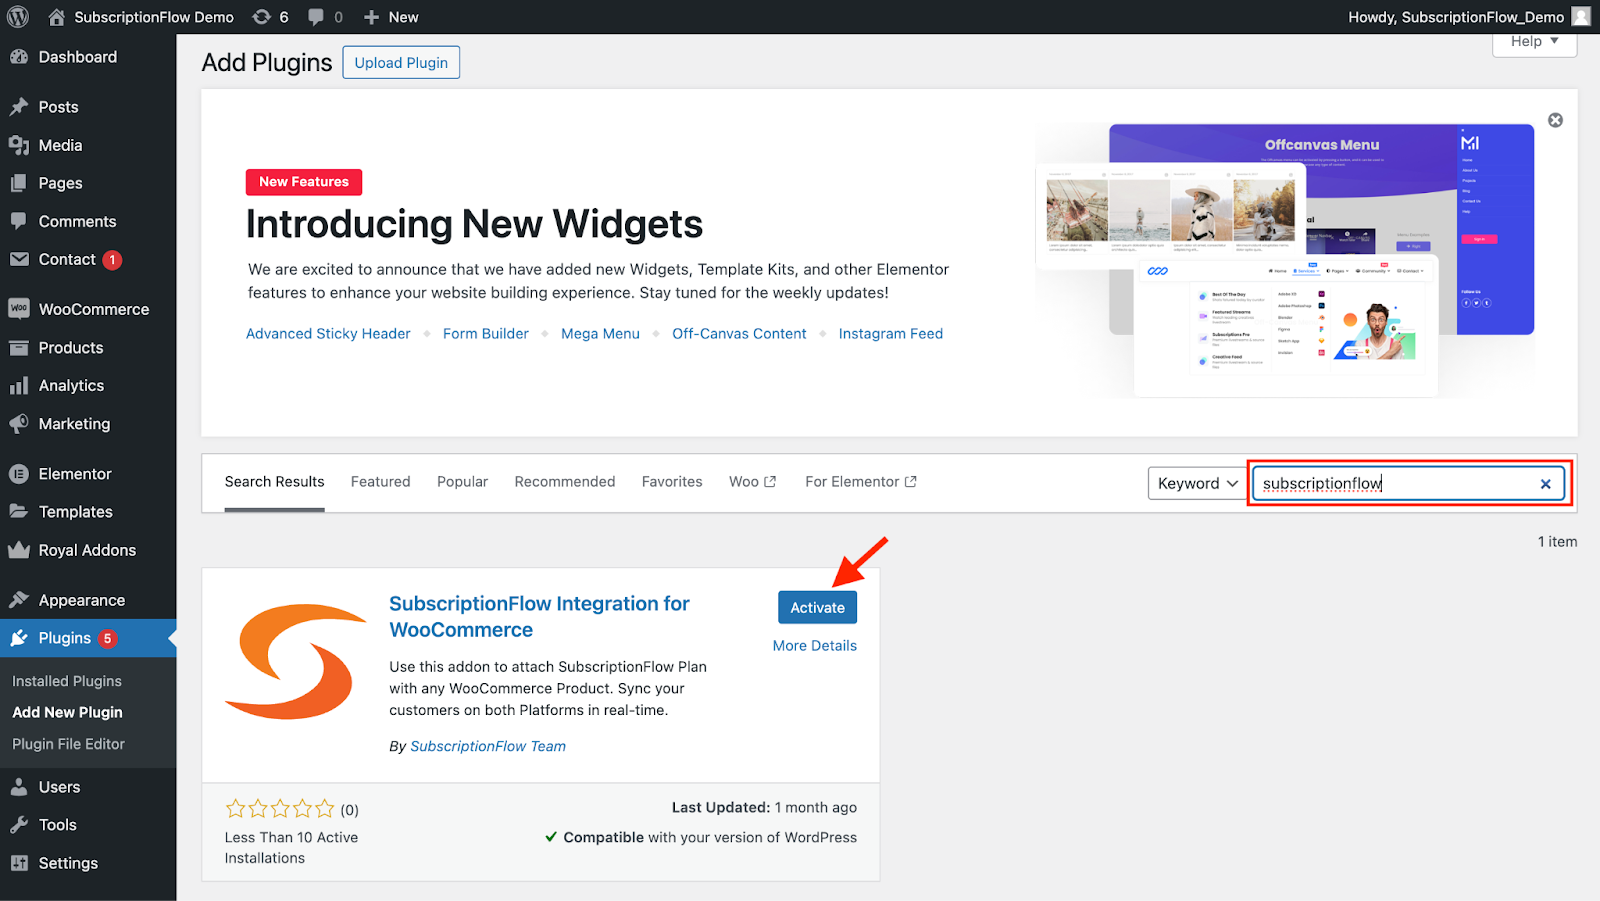Dismiss the New Widgets banner
The height and width of the screenshot is (901, 1600).
[1555, 120]
